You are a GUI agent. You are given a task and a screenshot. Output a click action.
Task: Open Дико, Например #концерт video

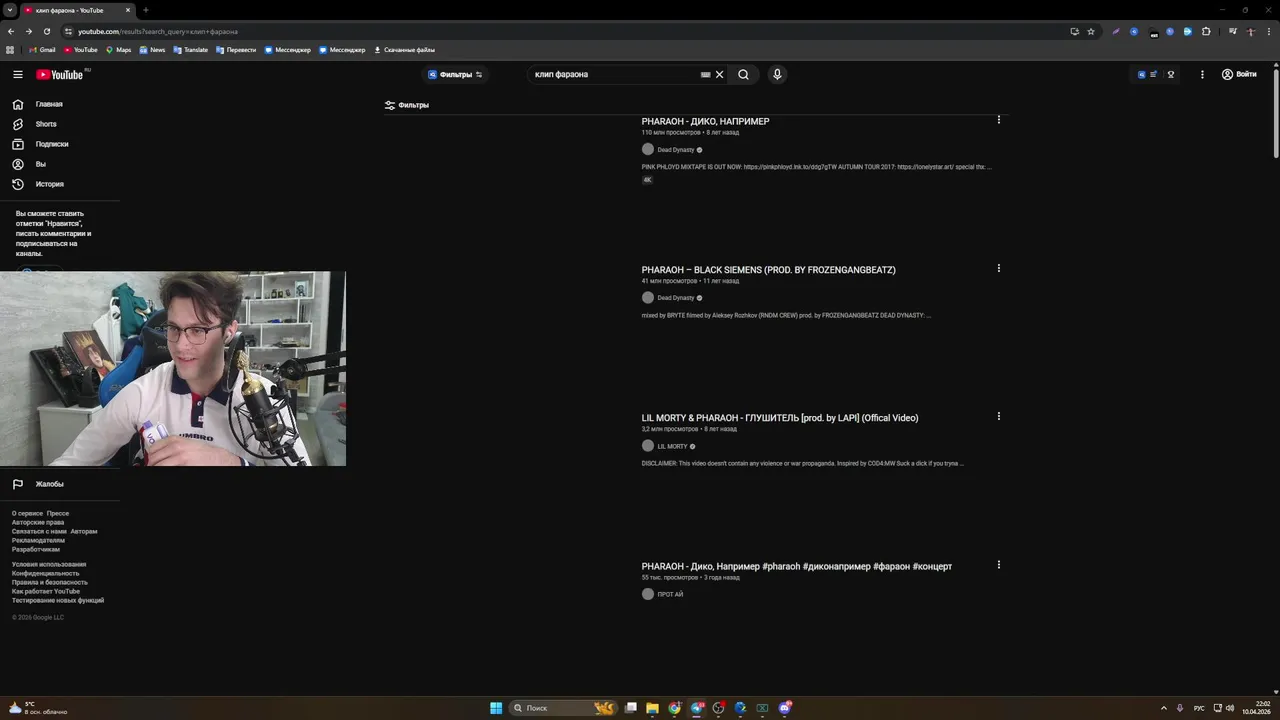(796, 566)
